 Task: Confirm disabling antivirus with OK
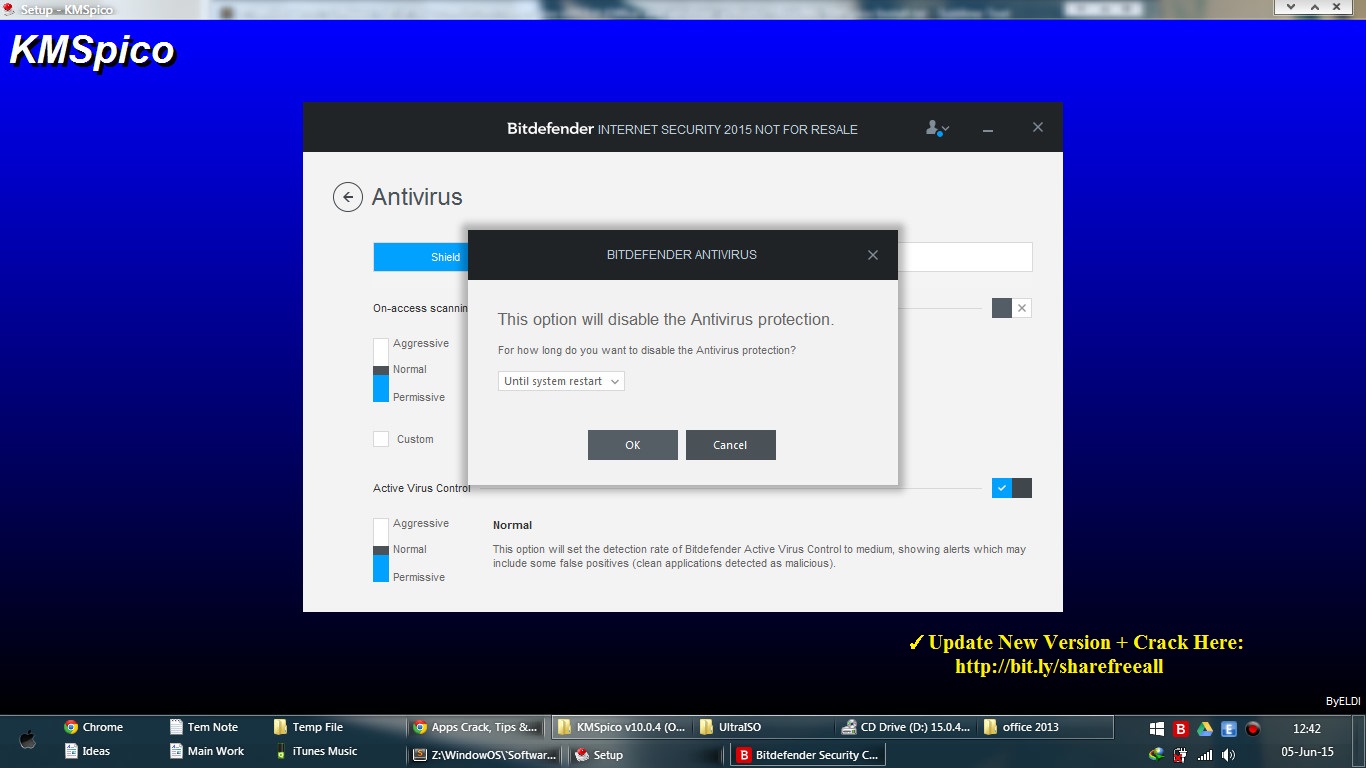[x=633, y=445]
